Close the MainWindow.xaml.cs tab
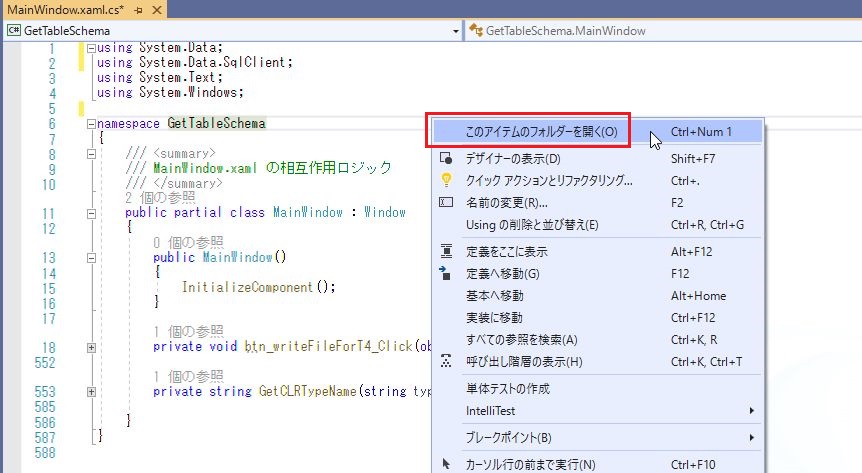The width and height of the screenshot is (862, 473). (x=157, y=10)
